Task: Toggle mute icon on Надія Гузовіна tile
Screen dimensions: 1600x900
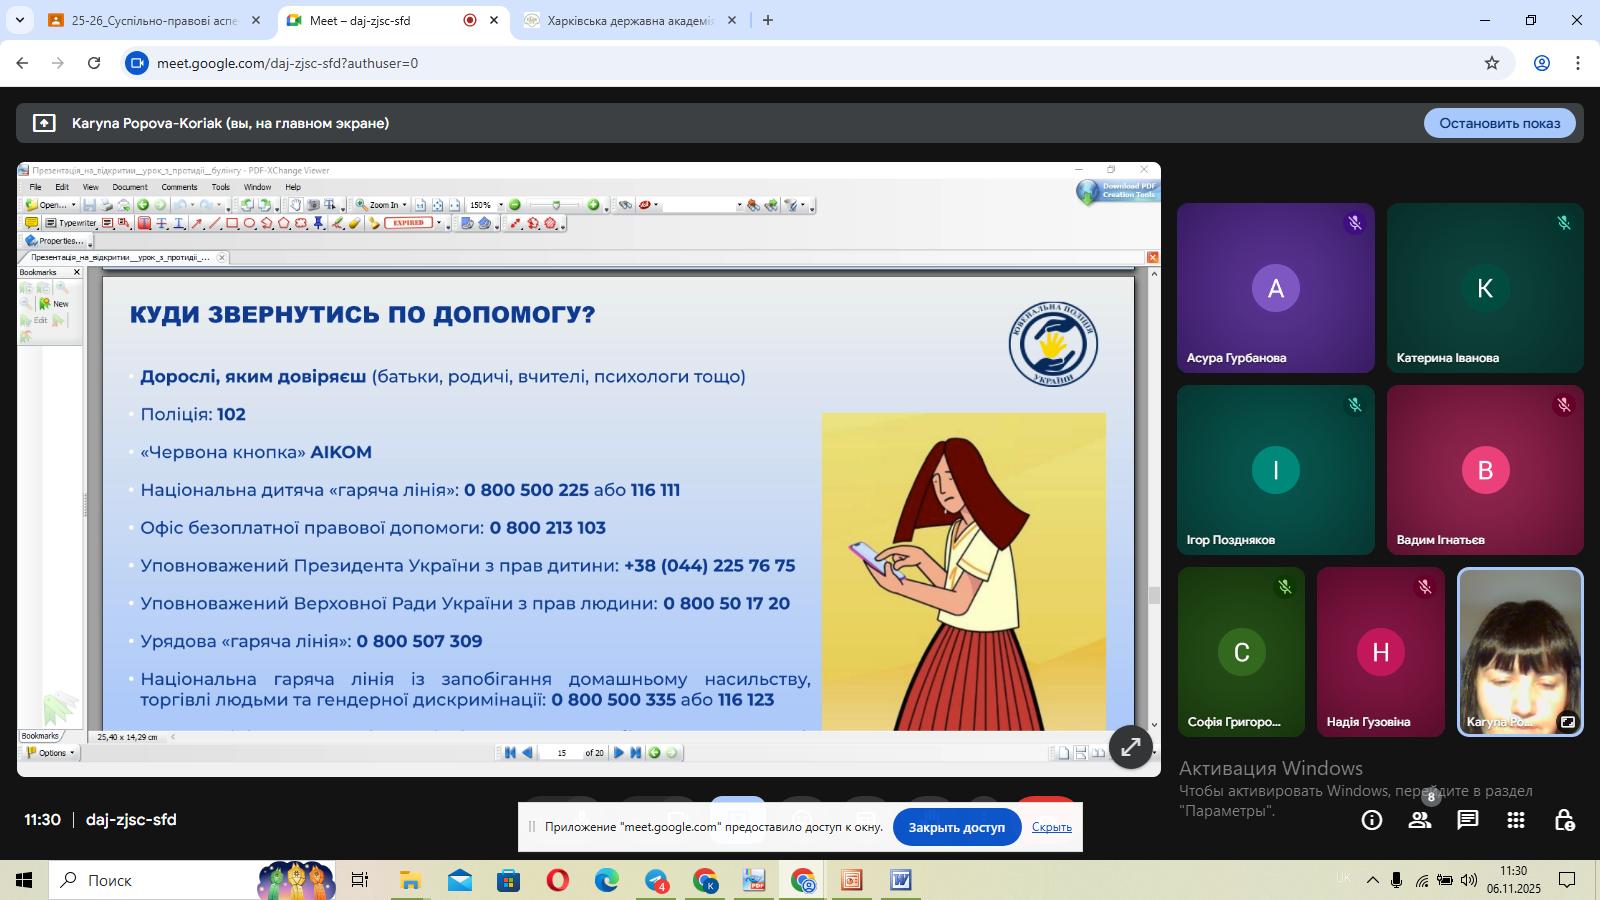Action: click(1424, 587)
